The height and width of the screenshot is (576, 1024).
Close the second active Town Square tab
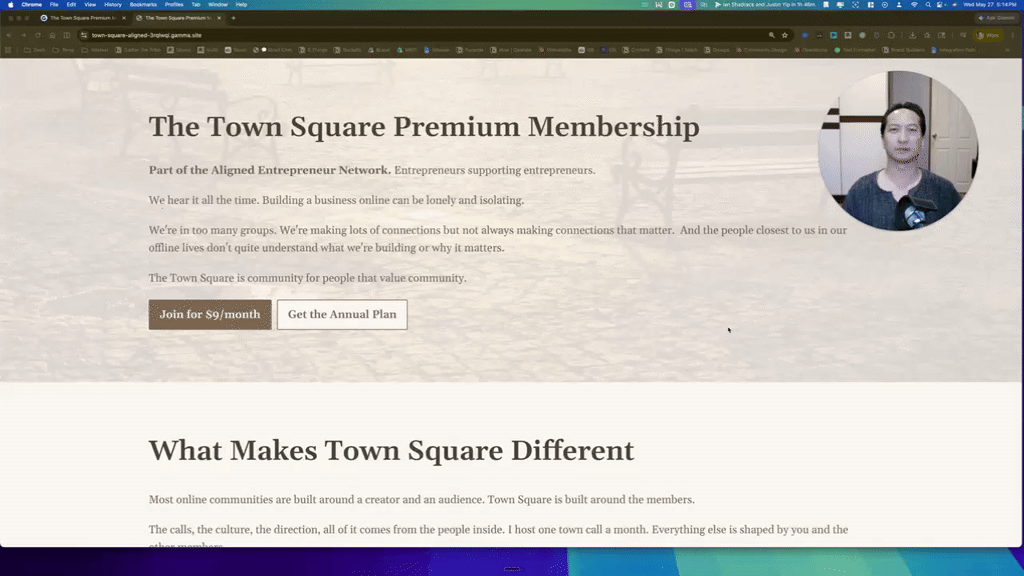(219, 18)
